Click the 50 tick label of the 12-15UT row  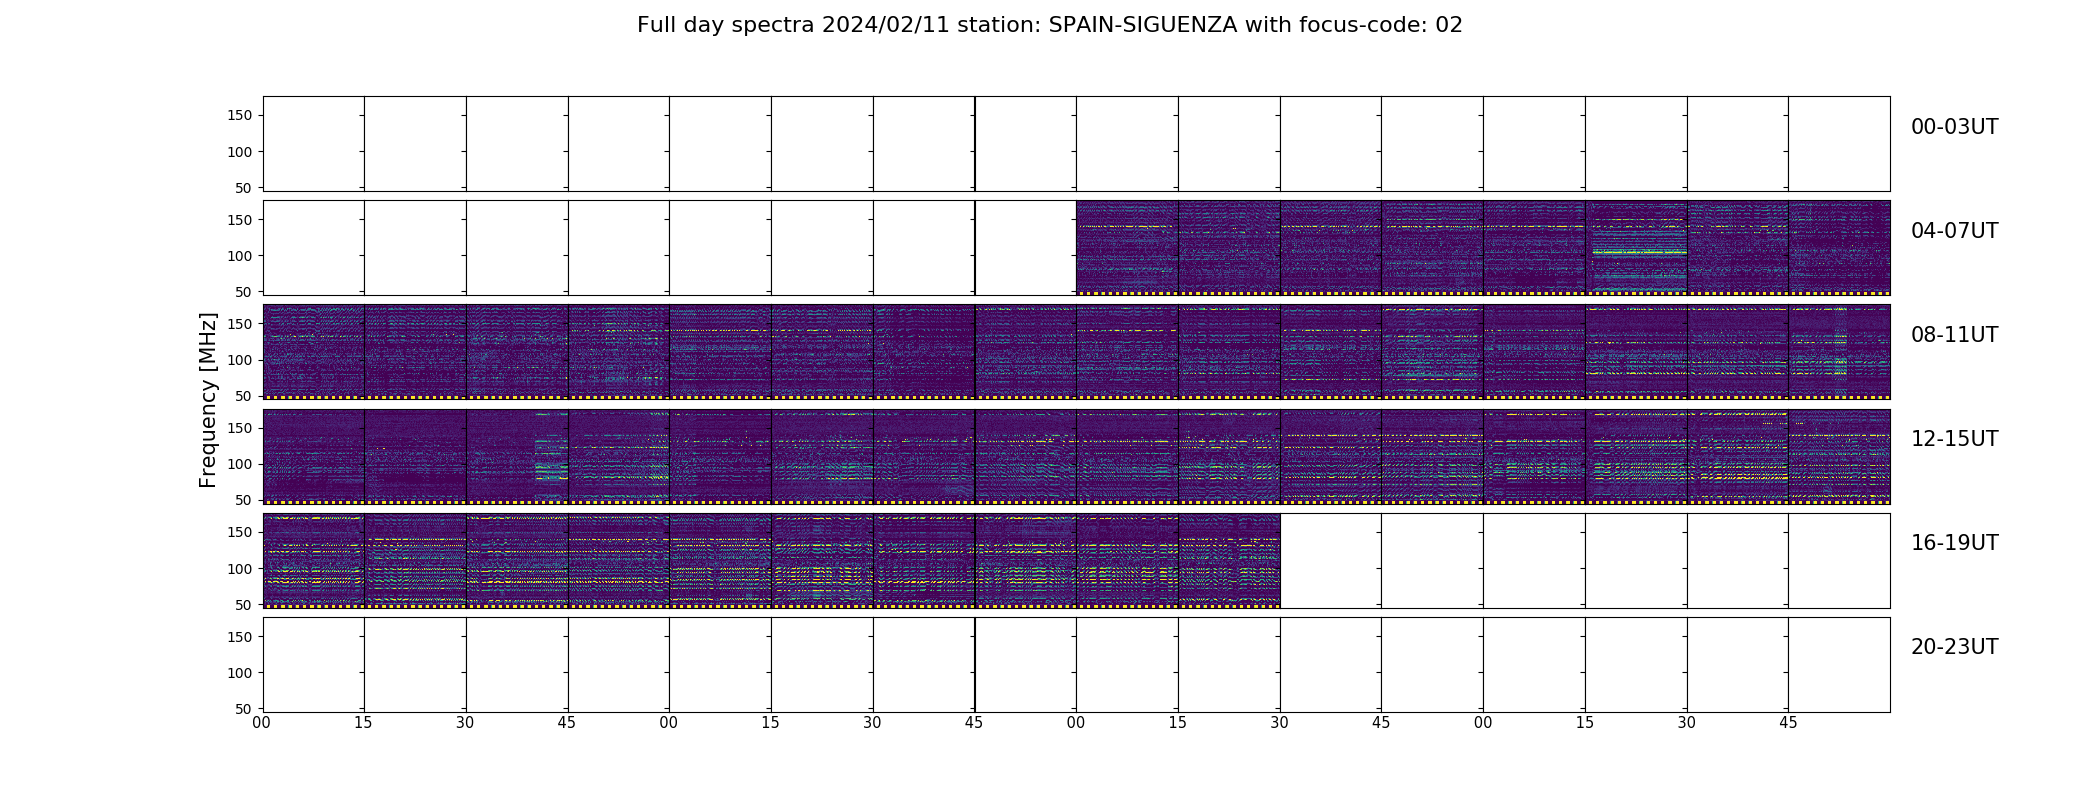click(x=244, y=500)
